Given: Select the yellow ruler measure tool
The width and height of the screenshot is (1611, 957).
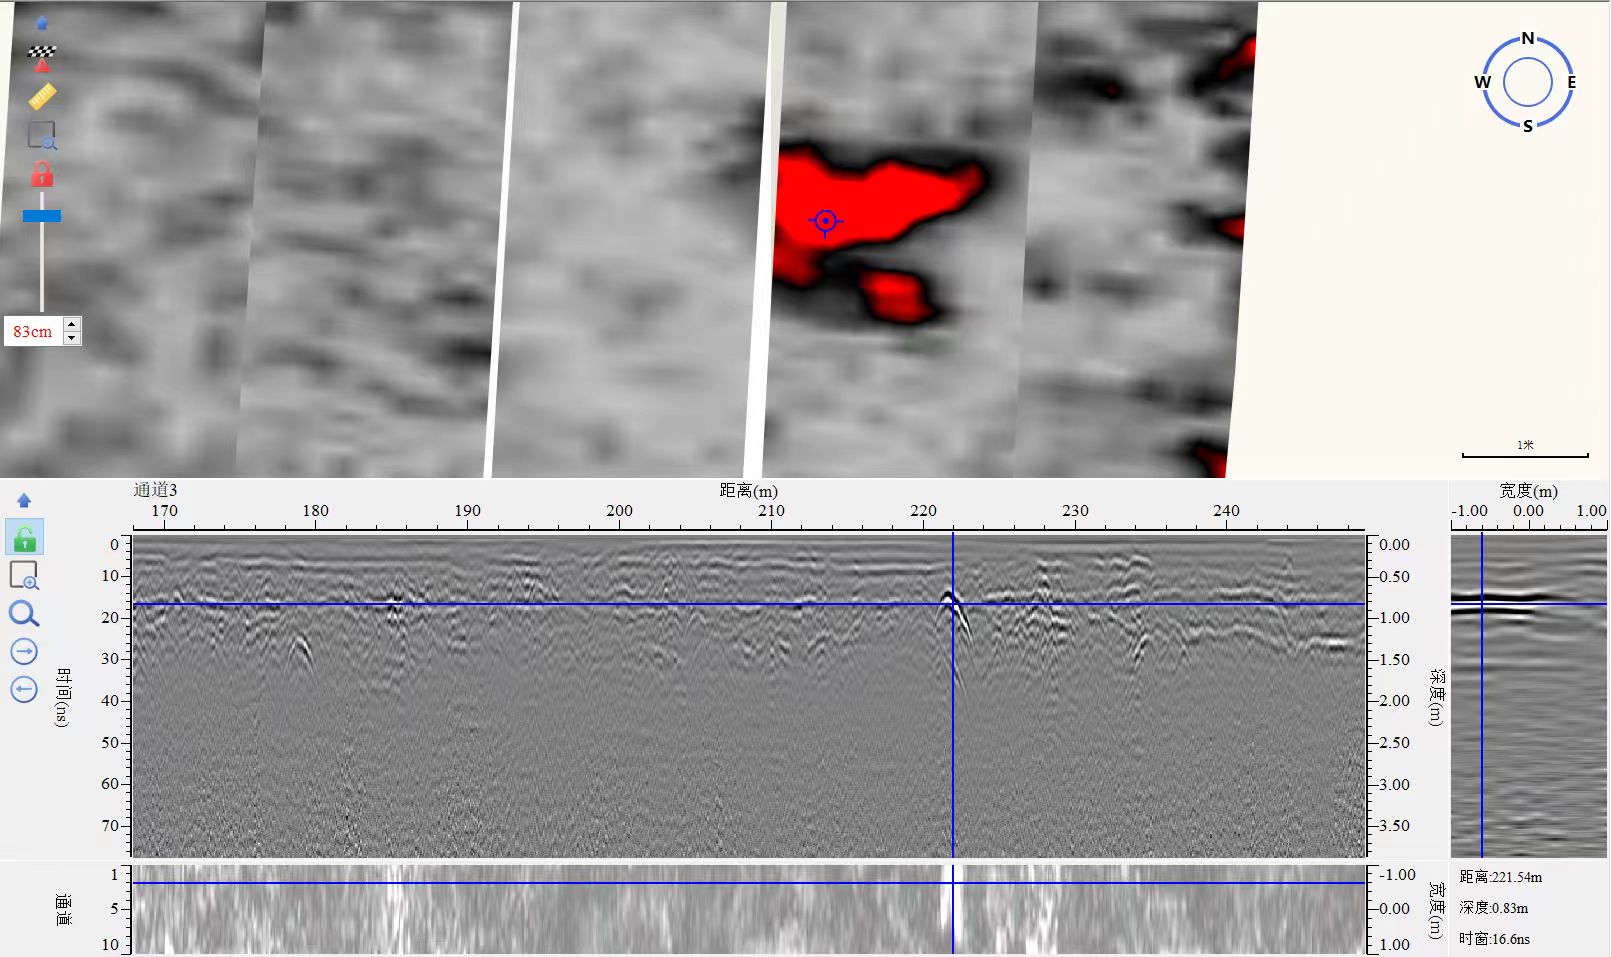Looking at the screenshot, I should click(42, 97).
